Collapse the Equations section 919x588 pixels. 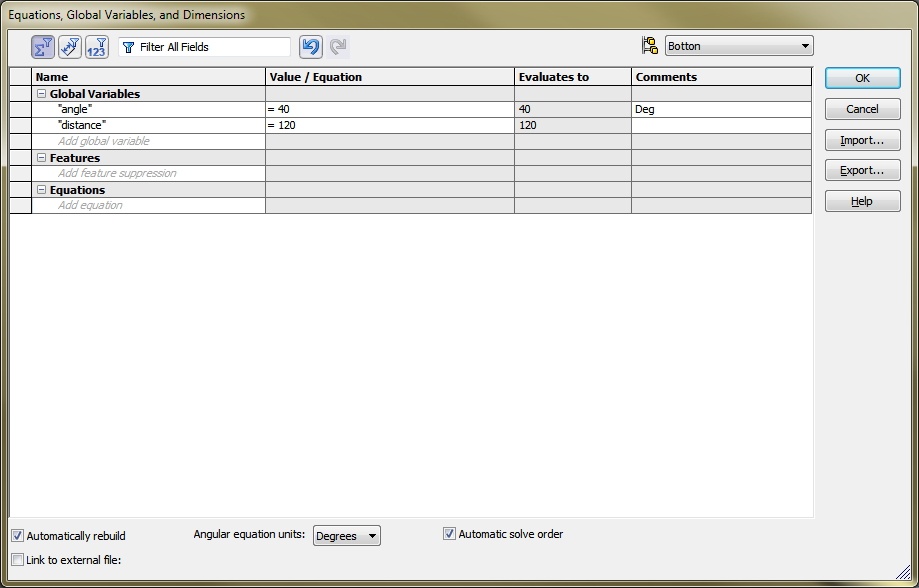click(x=42, y=190)
